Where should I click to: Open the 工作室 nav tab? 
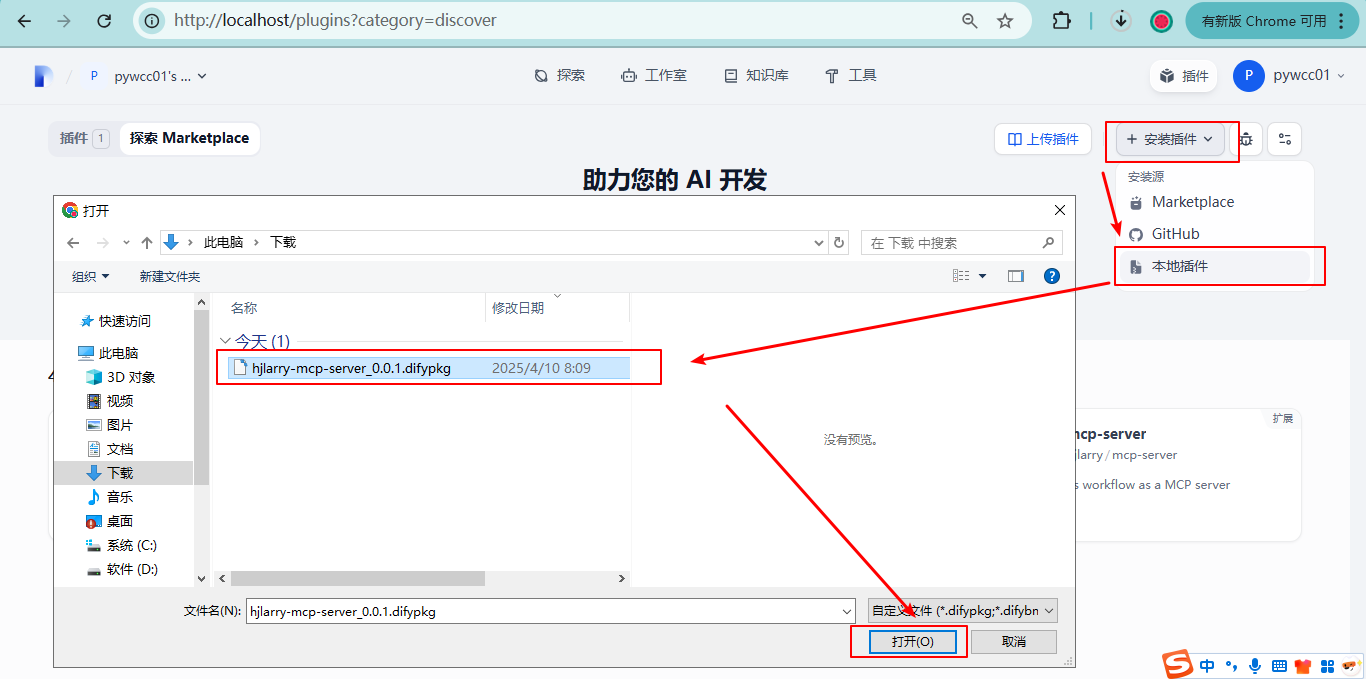click(x=654, y=76)
